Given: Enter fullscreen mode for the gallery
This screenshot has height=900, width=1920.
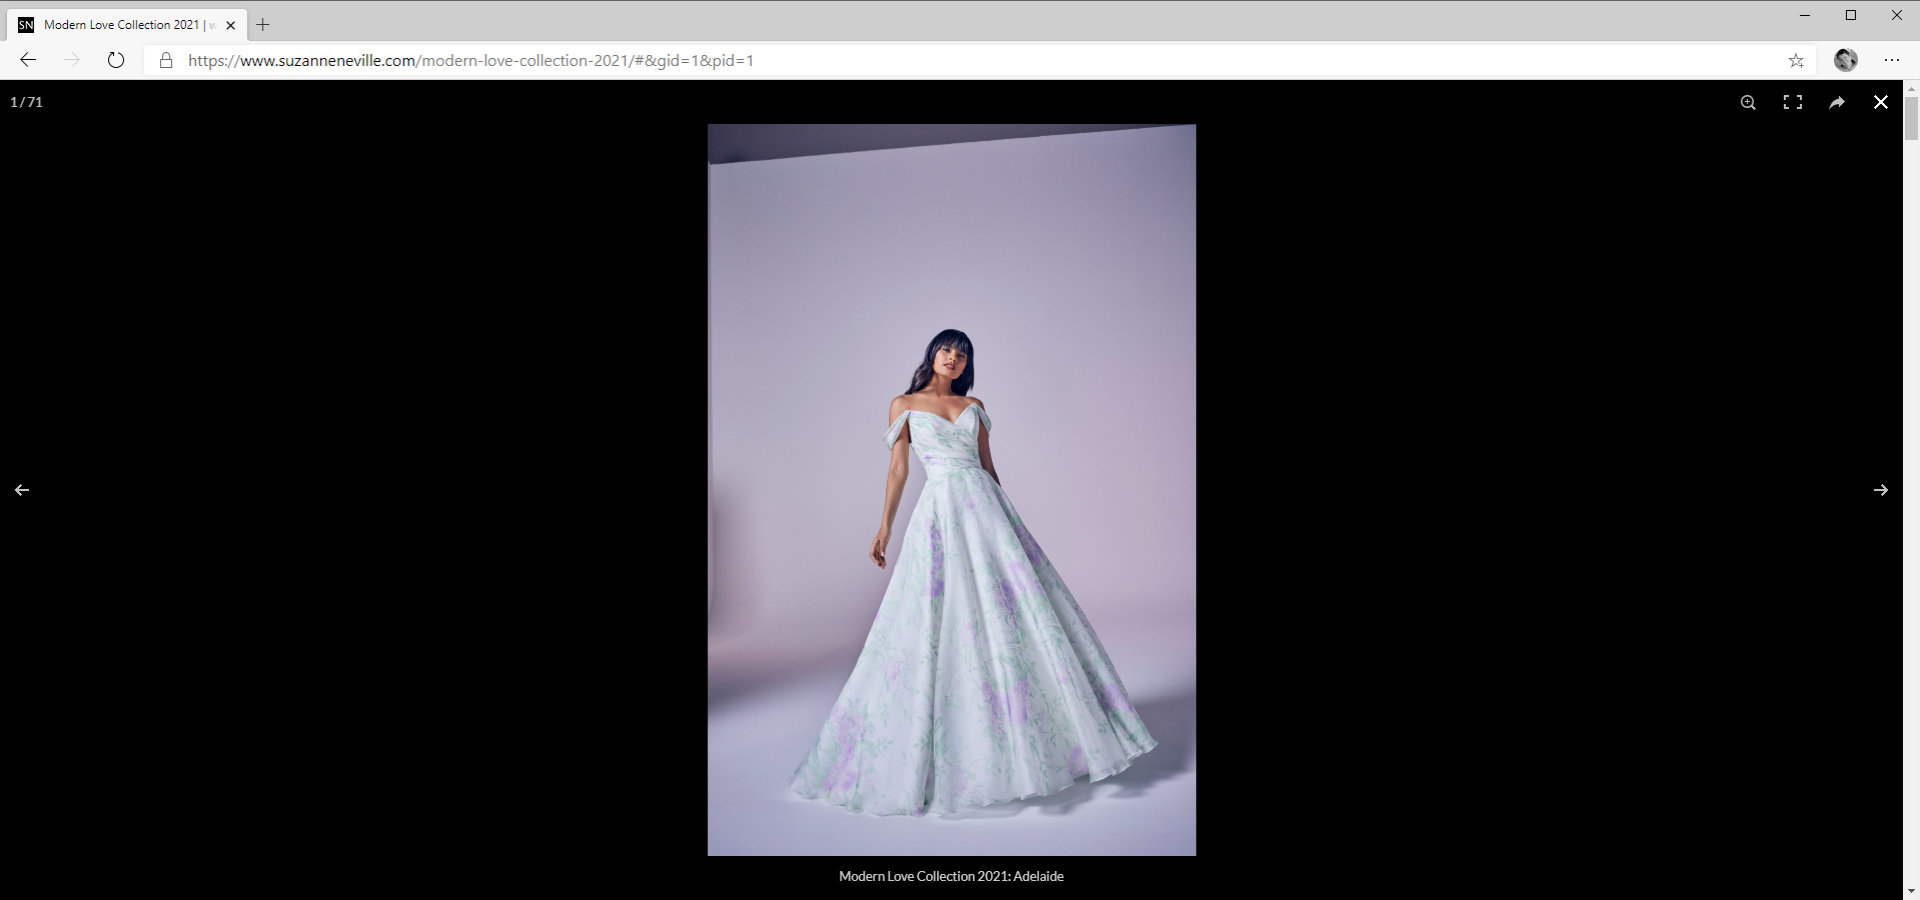Looking at the screenshot, I should tap(1793, 102).
